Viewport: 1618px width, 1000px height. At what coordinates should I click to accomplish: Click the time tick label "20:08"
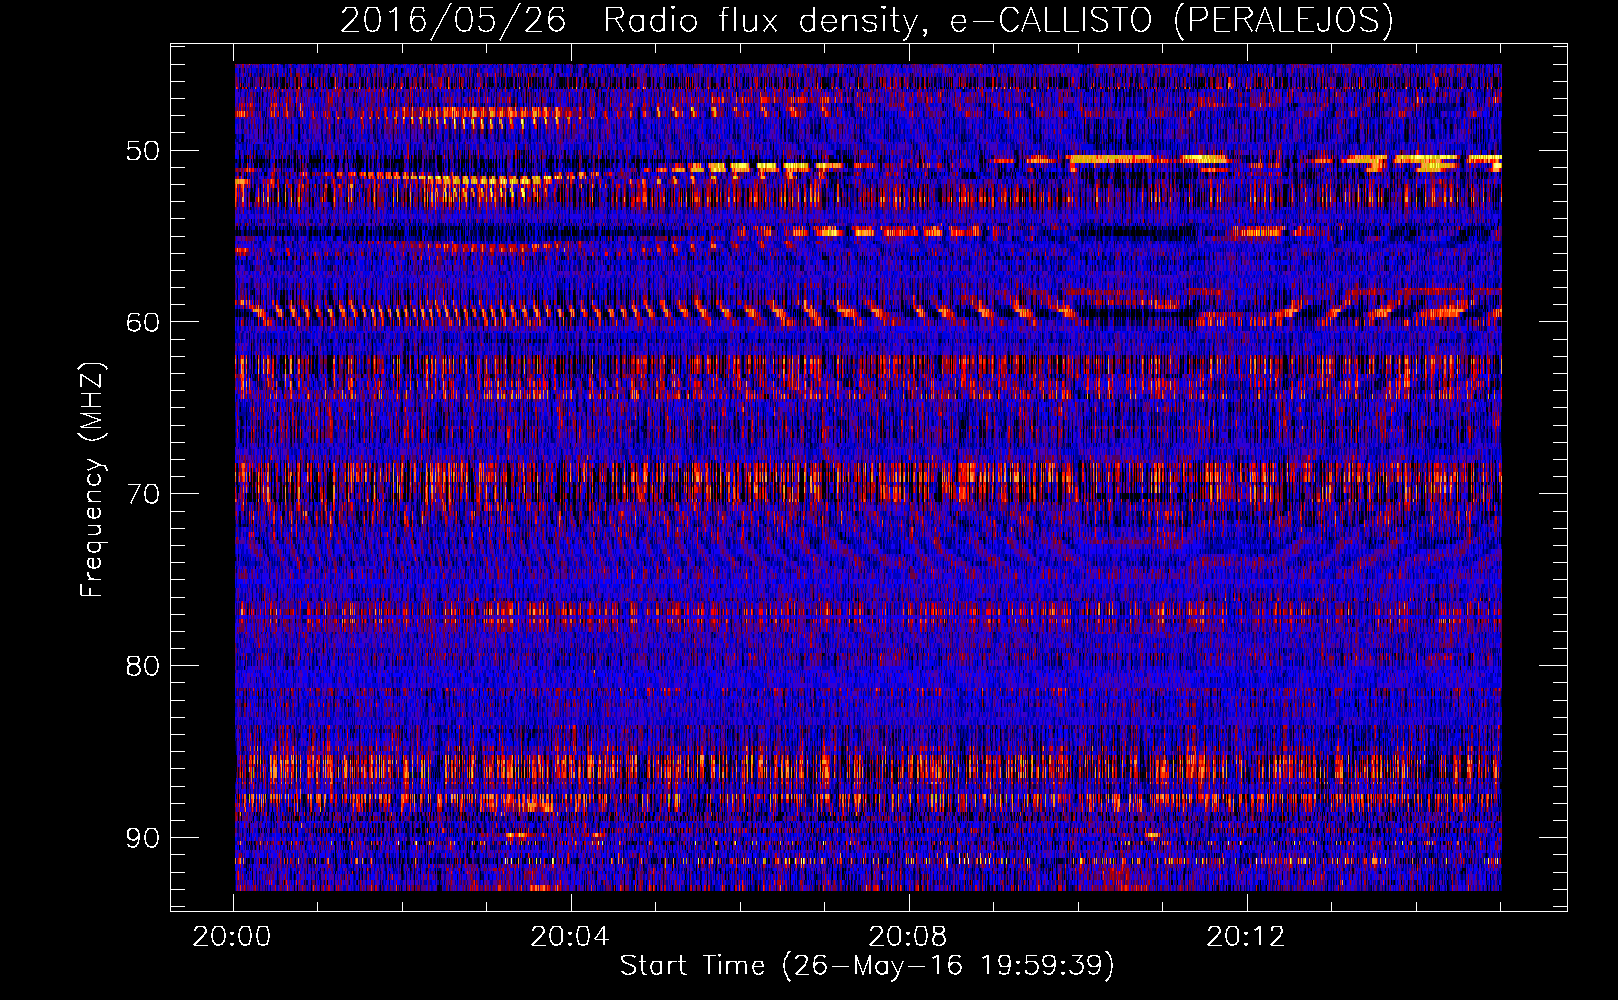click(908, 937)
